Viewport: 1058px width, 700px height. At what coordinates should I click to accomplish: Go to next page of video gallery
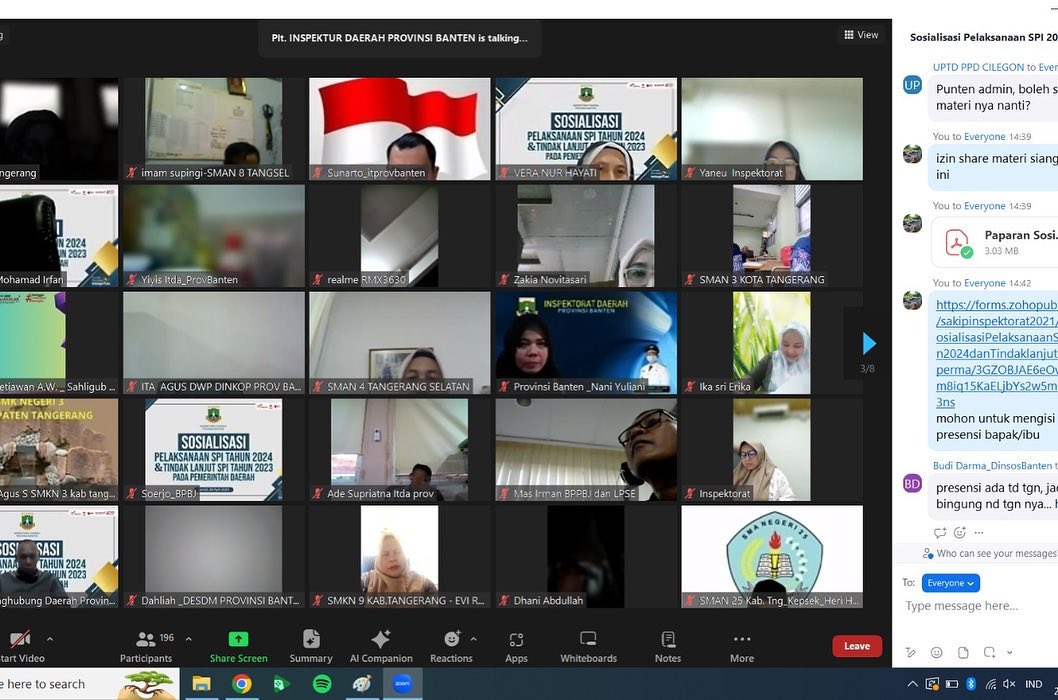click(868, 344)
